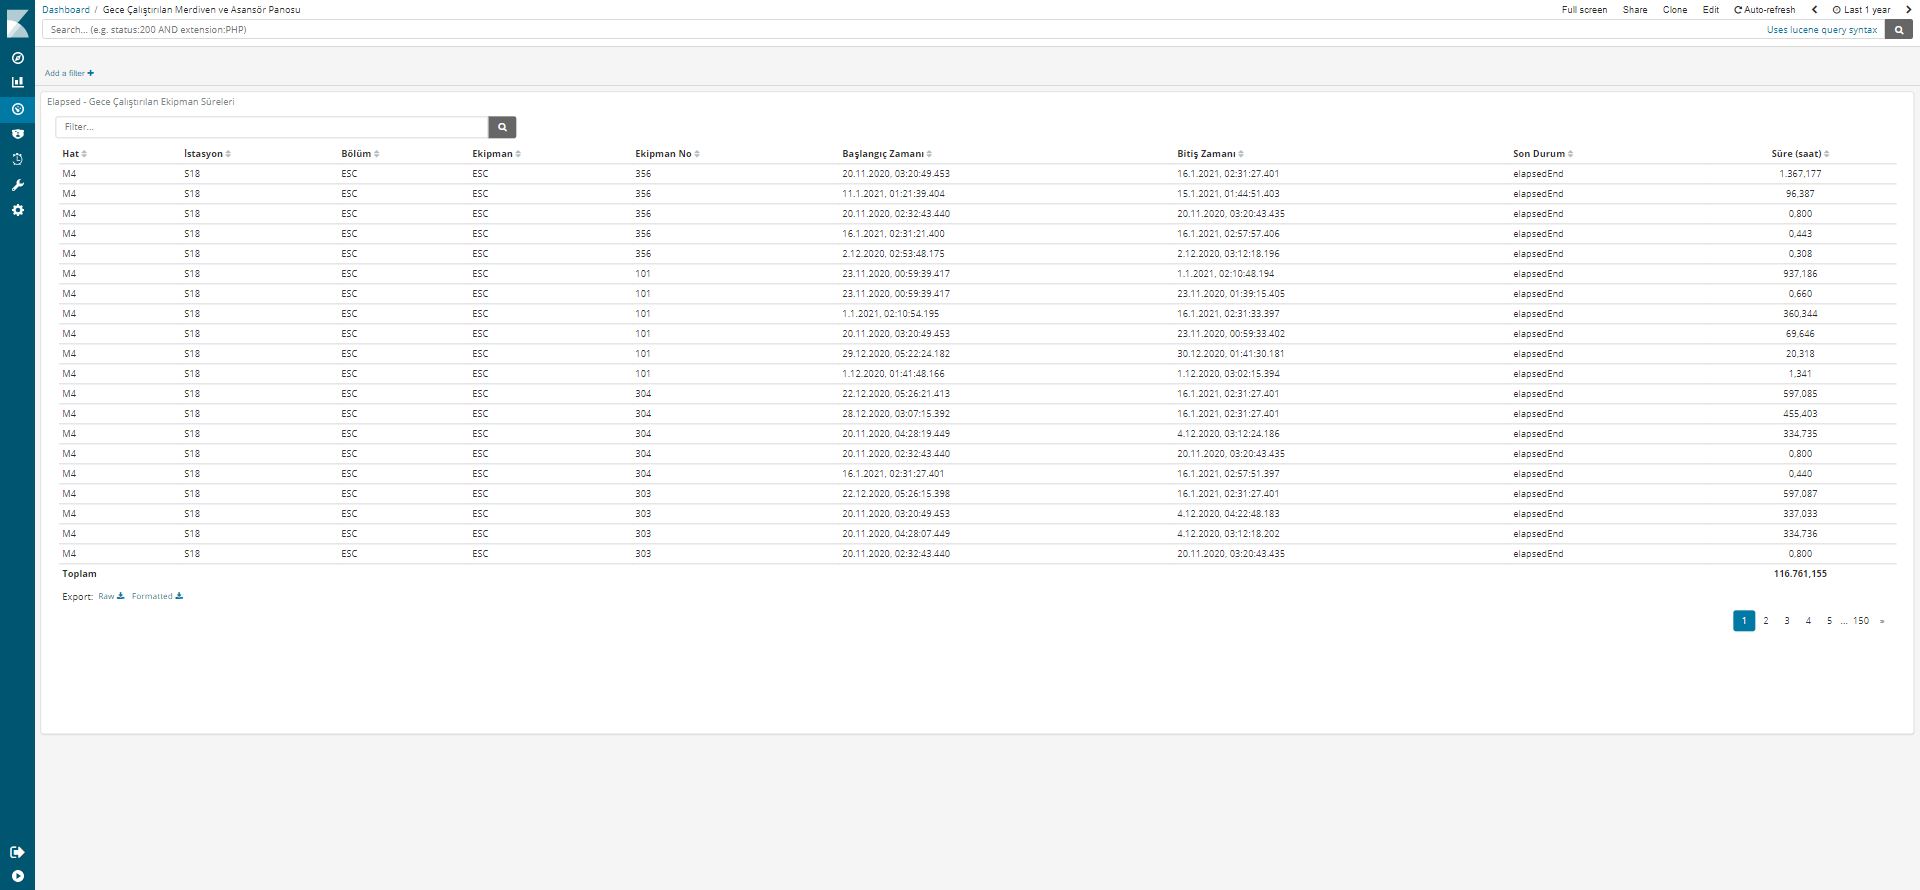Screen dimensions: 1920x890
Task: Click the Timelion icon in the sidebar
Action: pyautogui.click(x=17, y=159)
